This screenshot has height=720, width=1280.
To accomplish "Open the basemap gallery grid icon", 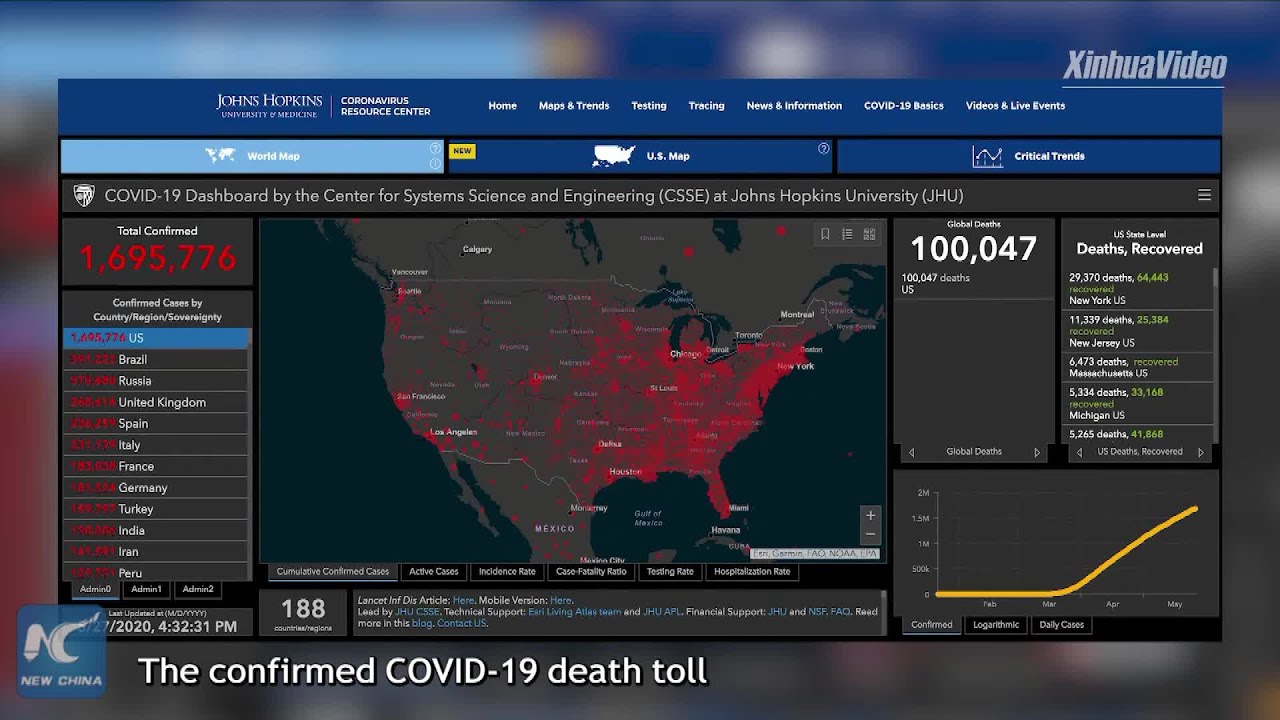I will 869,234.
